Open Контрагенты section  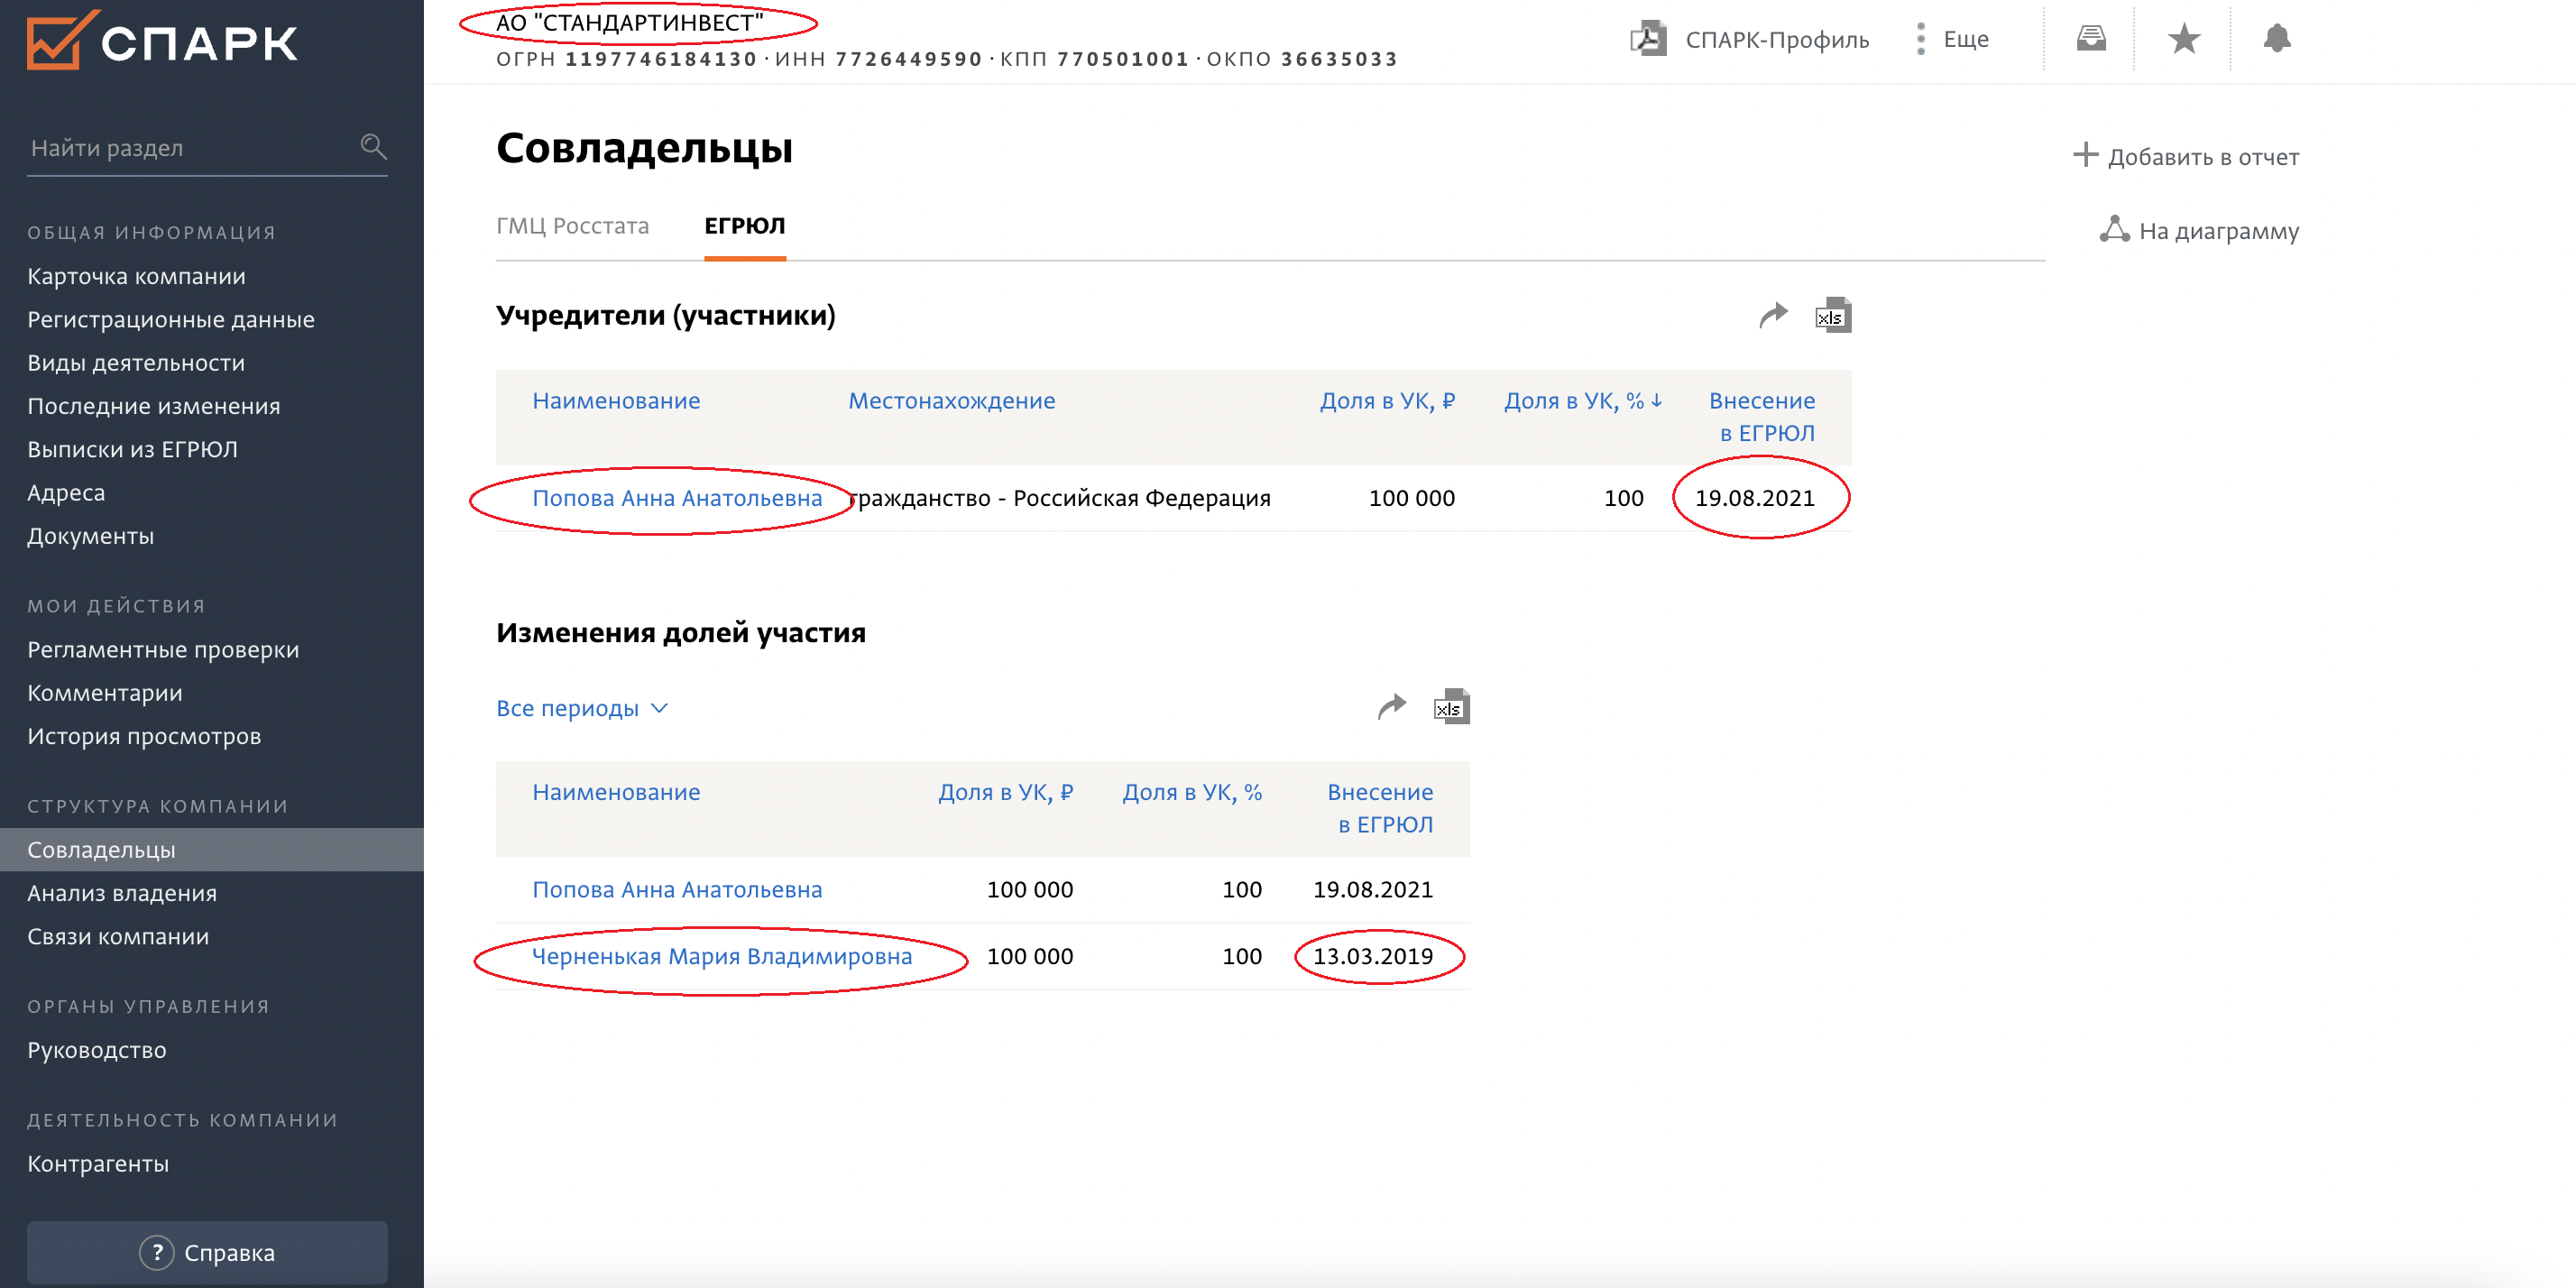tap(98, 1164)
